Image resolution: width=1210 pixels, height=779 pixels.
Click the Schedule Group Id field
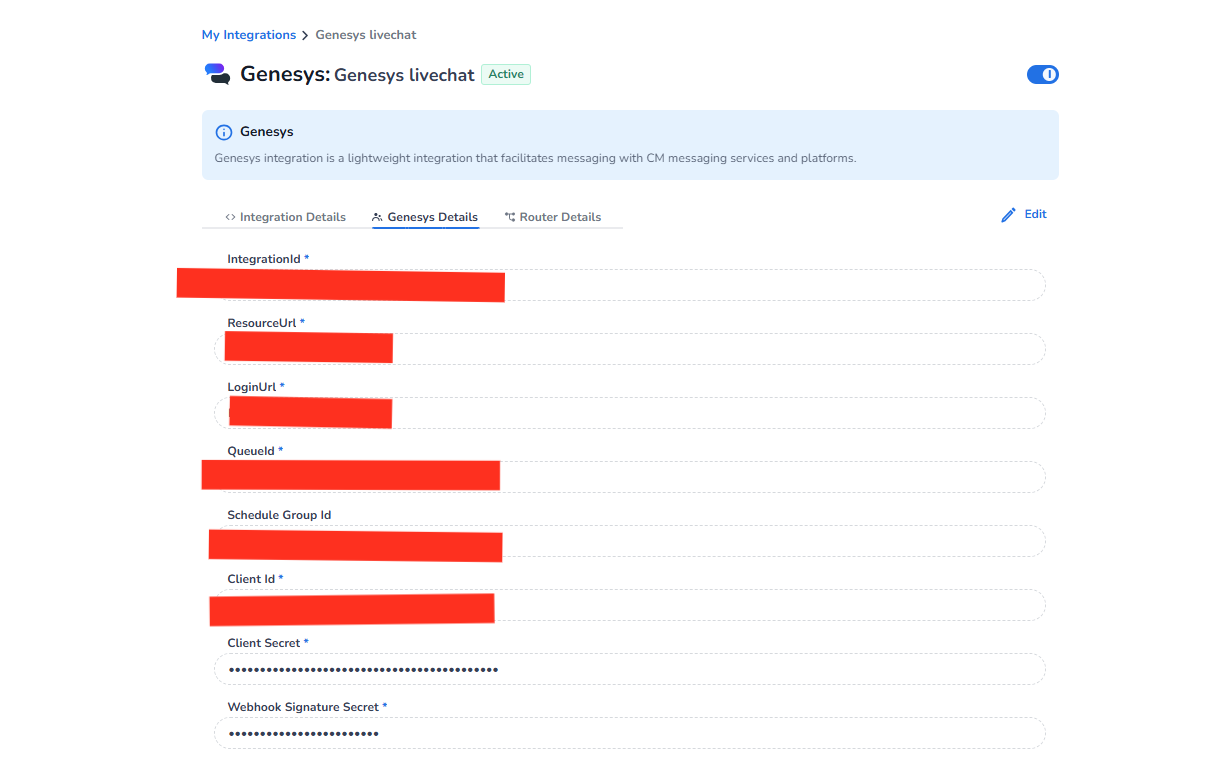[630, 541]
